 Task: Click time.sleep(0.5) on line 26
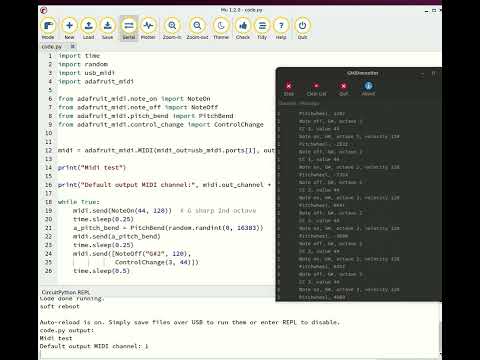(x=101, y=271)
